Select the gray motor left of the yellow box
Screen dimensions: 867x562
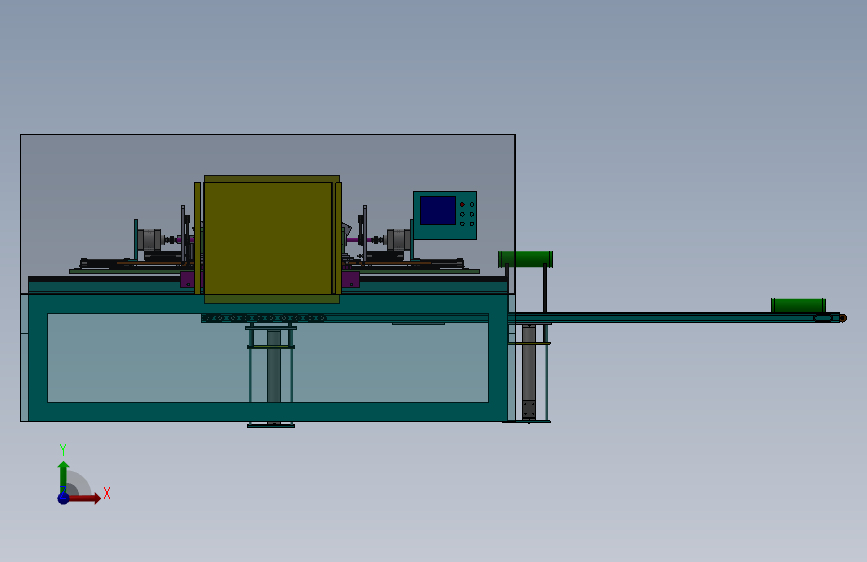149,240
